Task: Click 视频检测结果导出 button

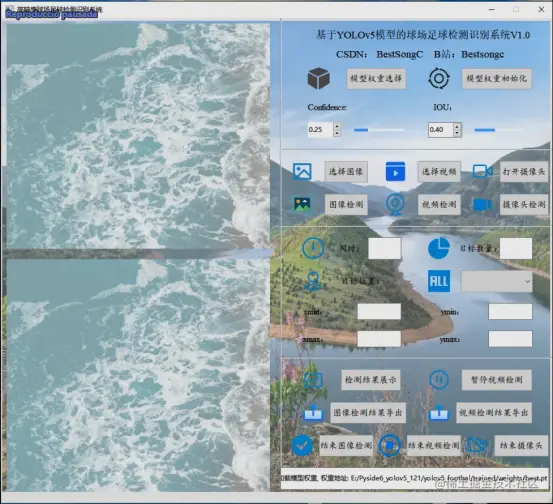Action: (x=494, y=412)
